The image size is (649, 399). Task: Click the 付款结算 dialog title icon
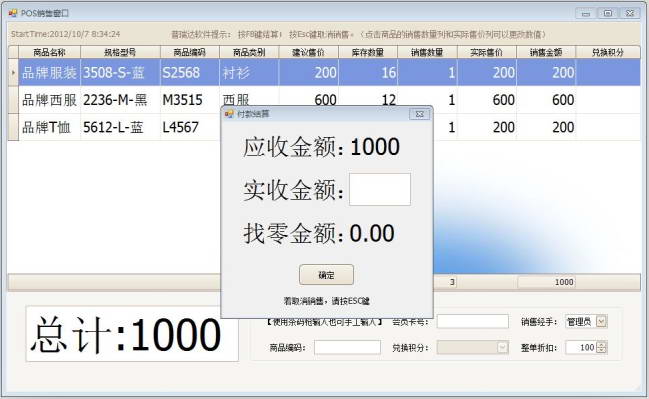click(x=229, y=114)
